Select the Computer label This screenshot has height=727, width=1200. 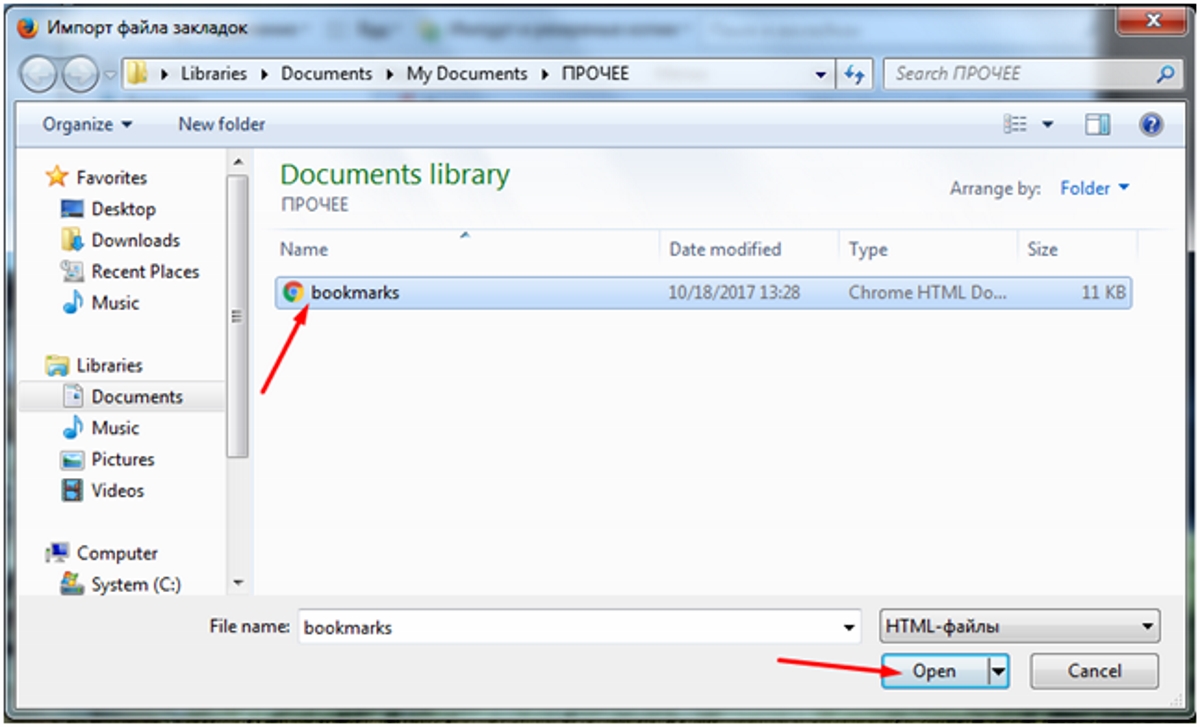[117, 552]
